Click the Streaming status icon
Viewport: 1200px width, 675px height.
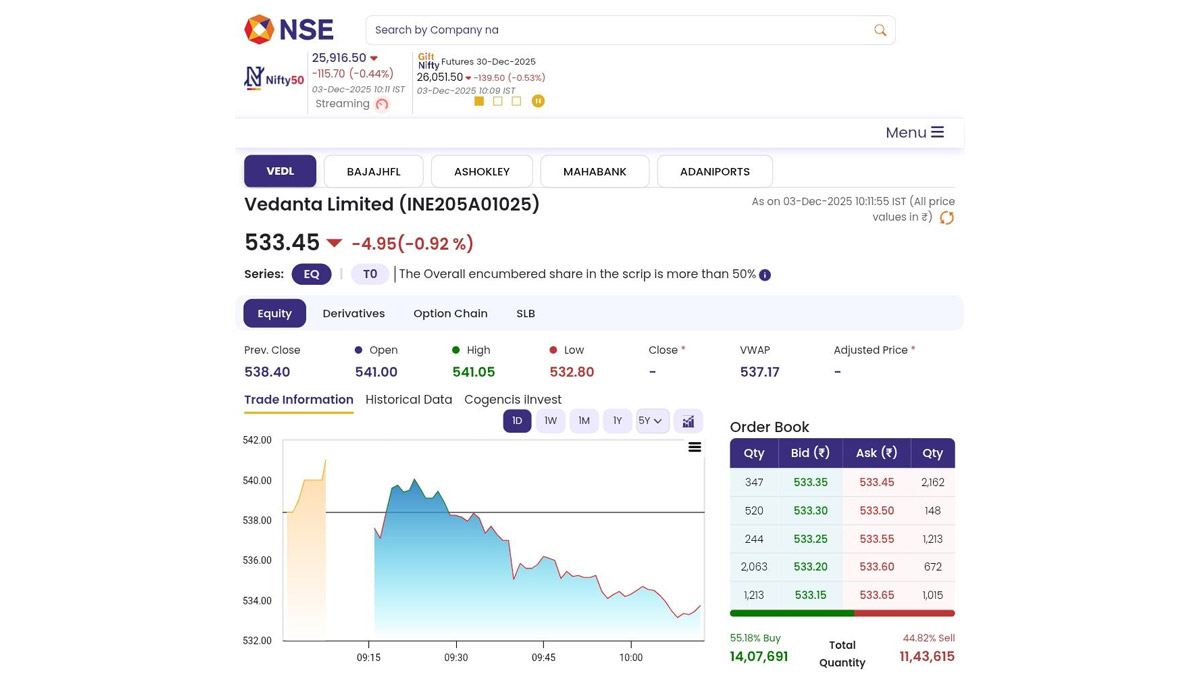pos(382,104)
